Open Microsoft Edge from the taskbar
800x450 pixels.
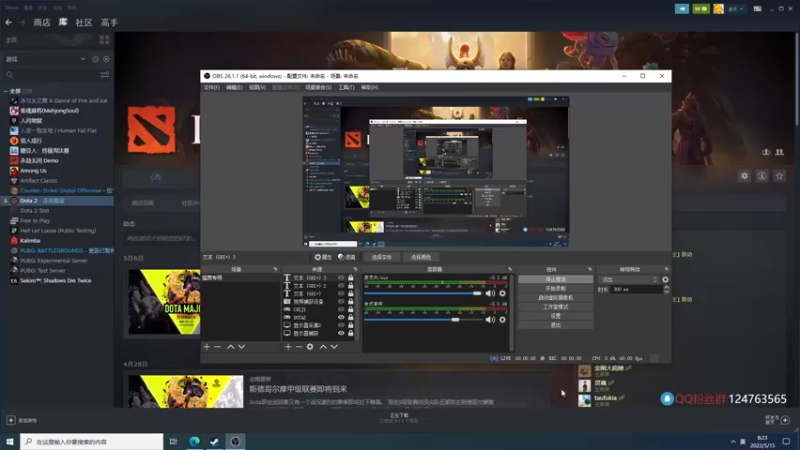pos(194,441)
